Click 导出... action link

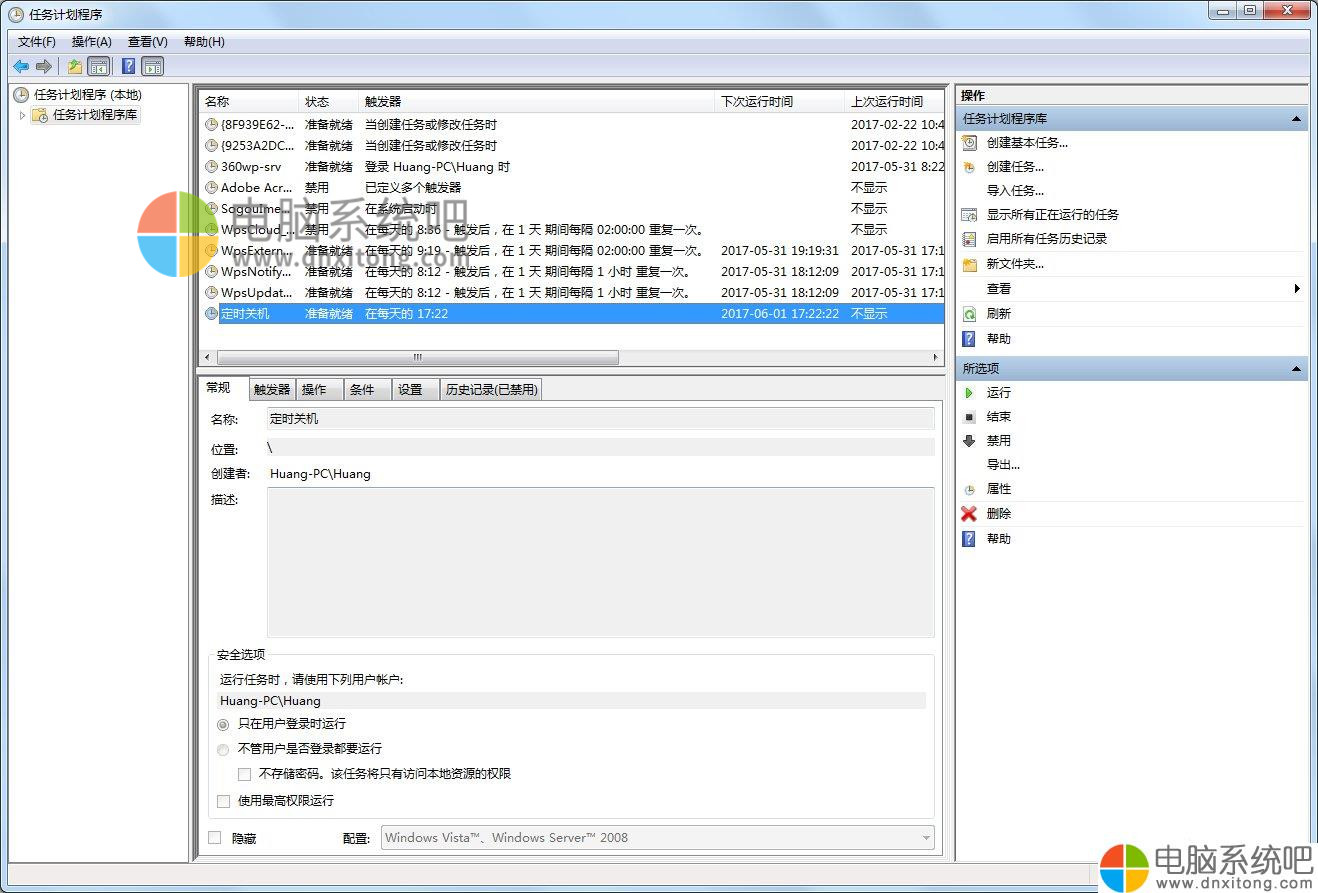tap(1003, 465)
